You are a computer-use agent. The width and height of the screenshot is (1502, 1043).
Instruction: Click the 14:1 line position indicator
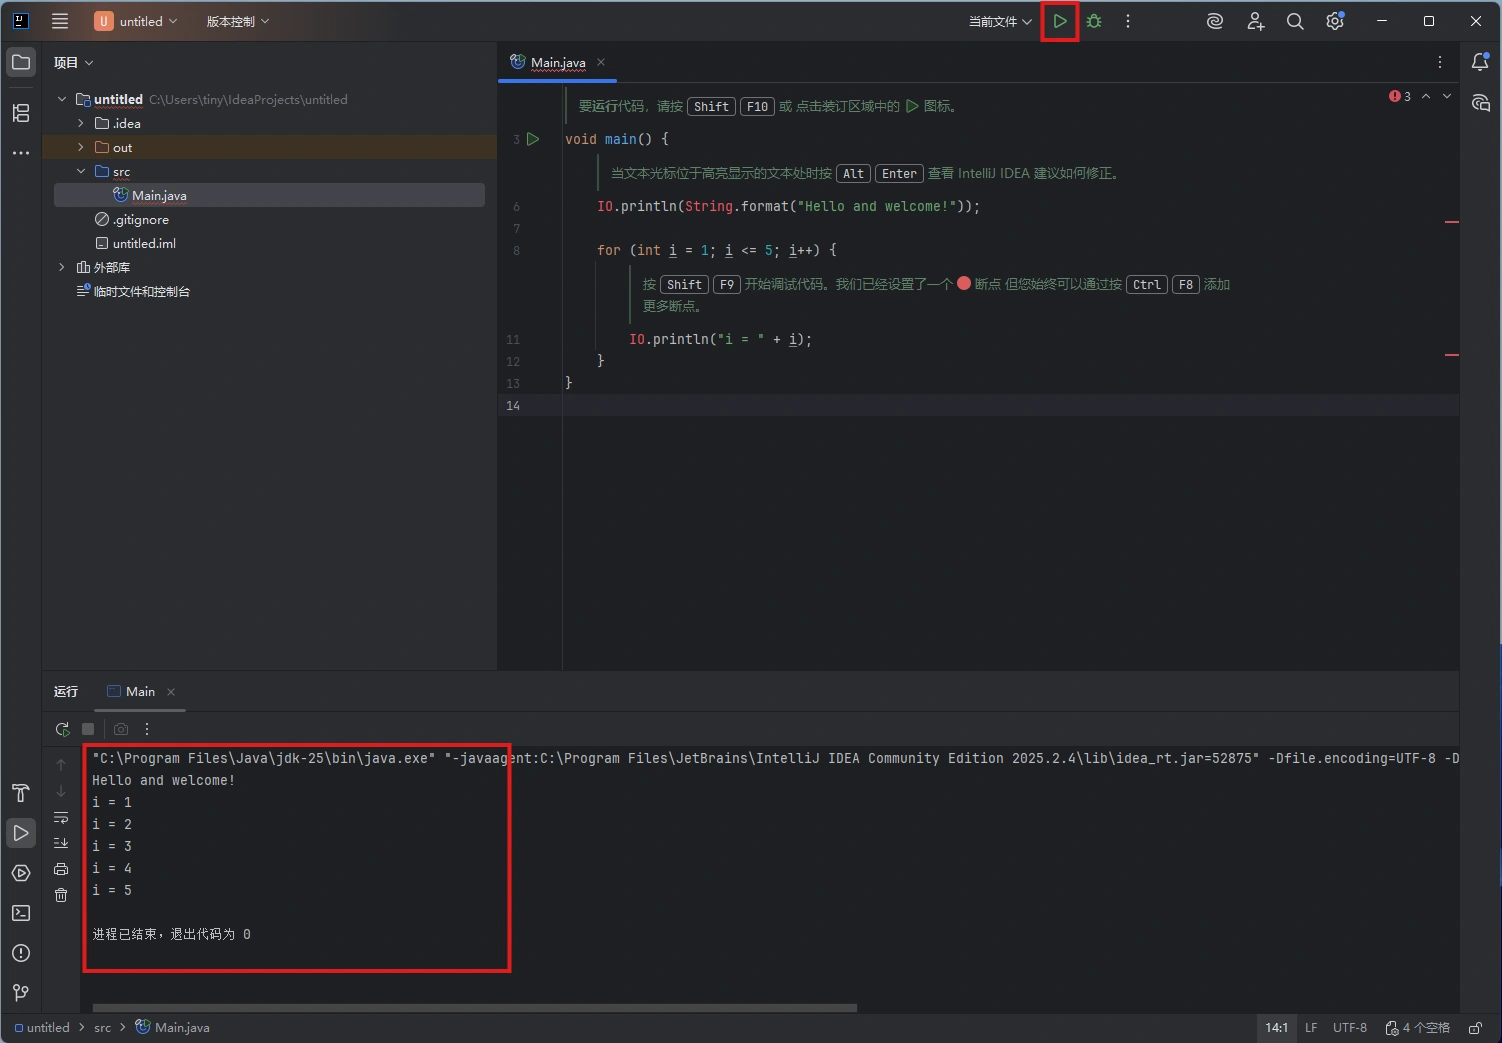pos(1276,1027)
